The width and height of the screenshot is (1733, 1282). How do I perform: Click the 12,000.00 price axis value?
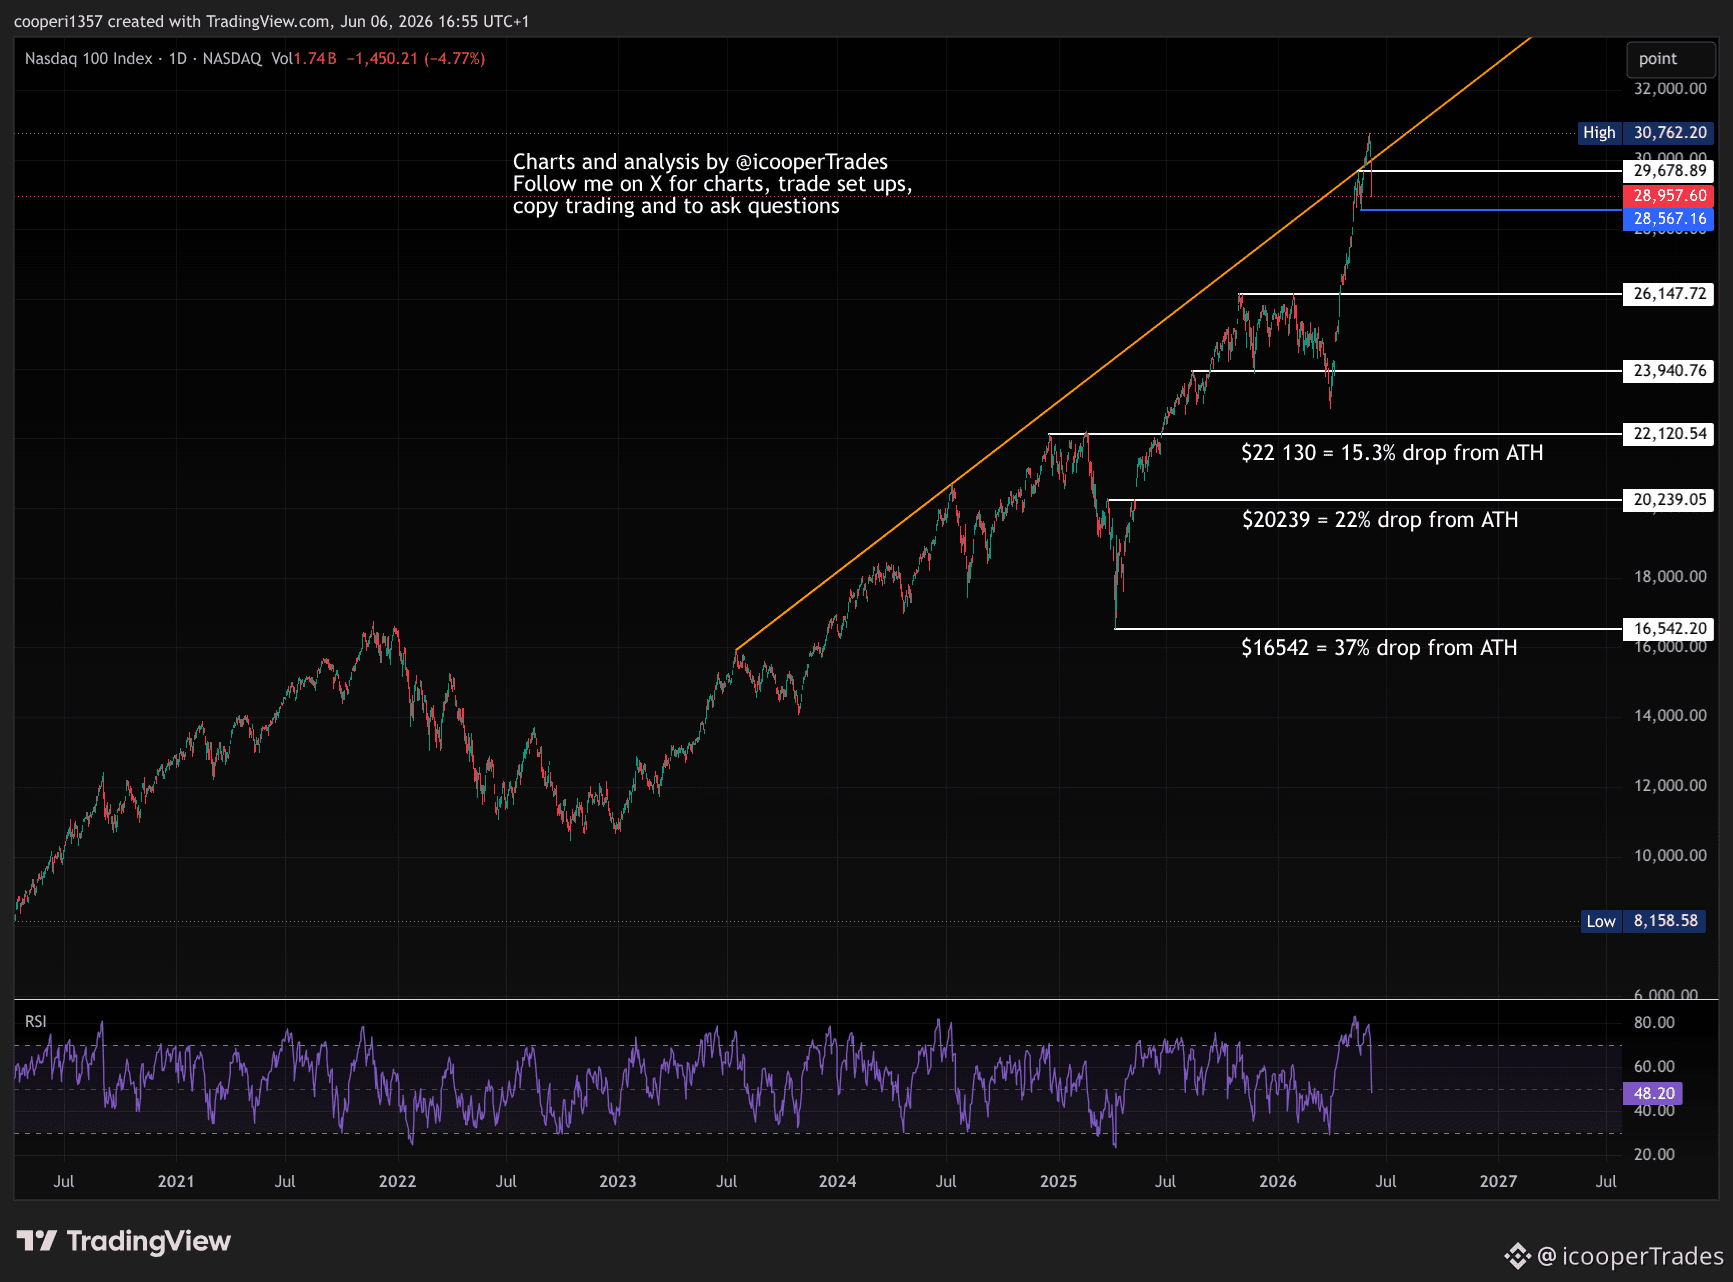1670,785
